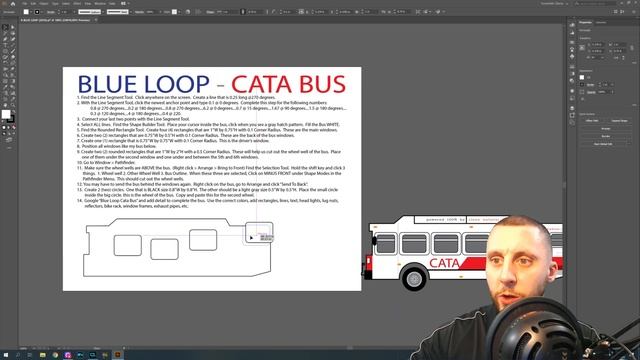Open the variable width profile dropdown

pyautogui.click(x=103, y=12)
